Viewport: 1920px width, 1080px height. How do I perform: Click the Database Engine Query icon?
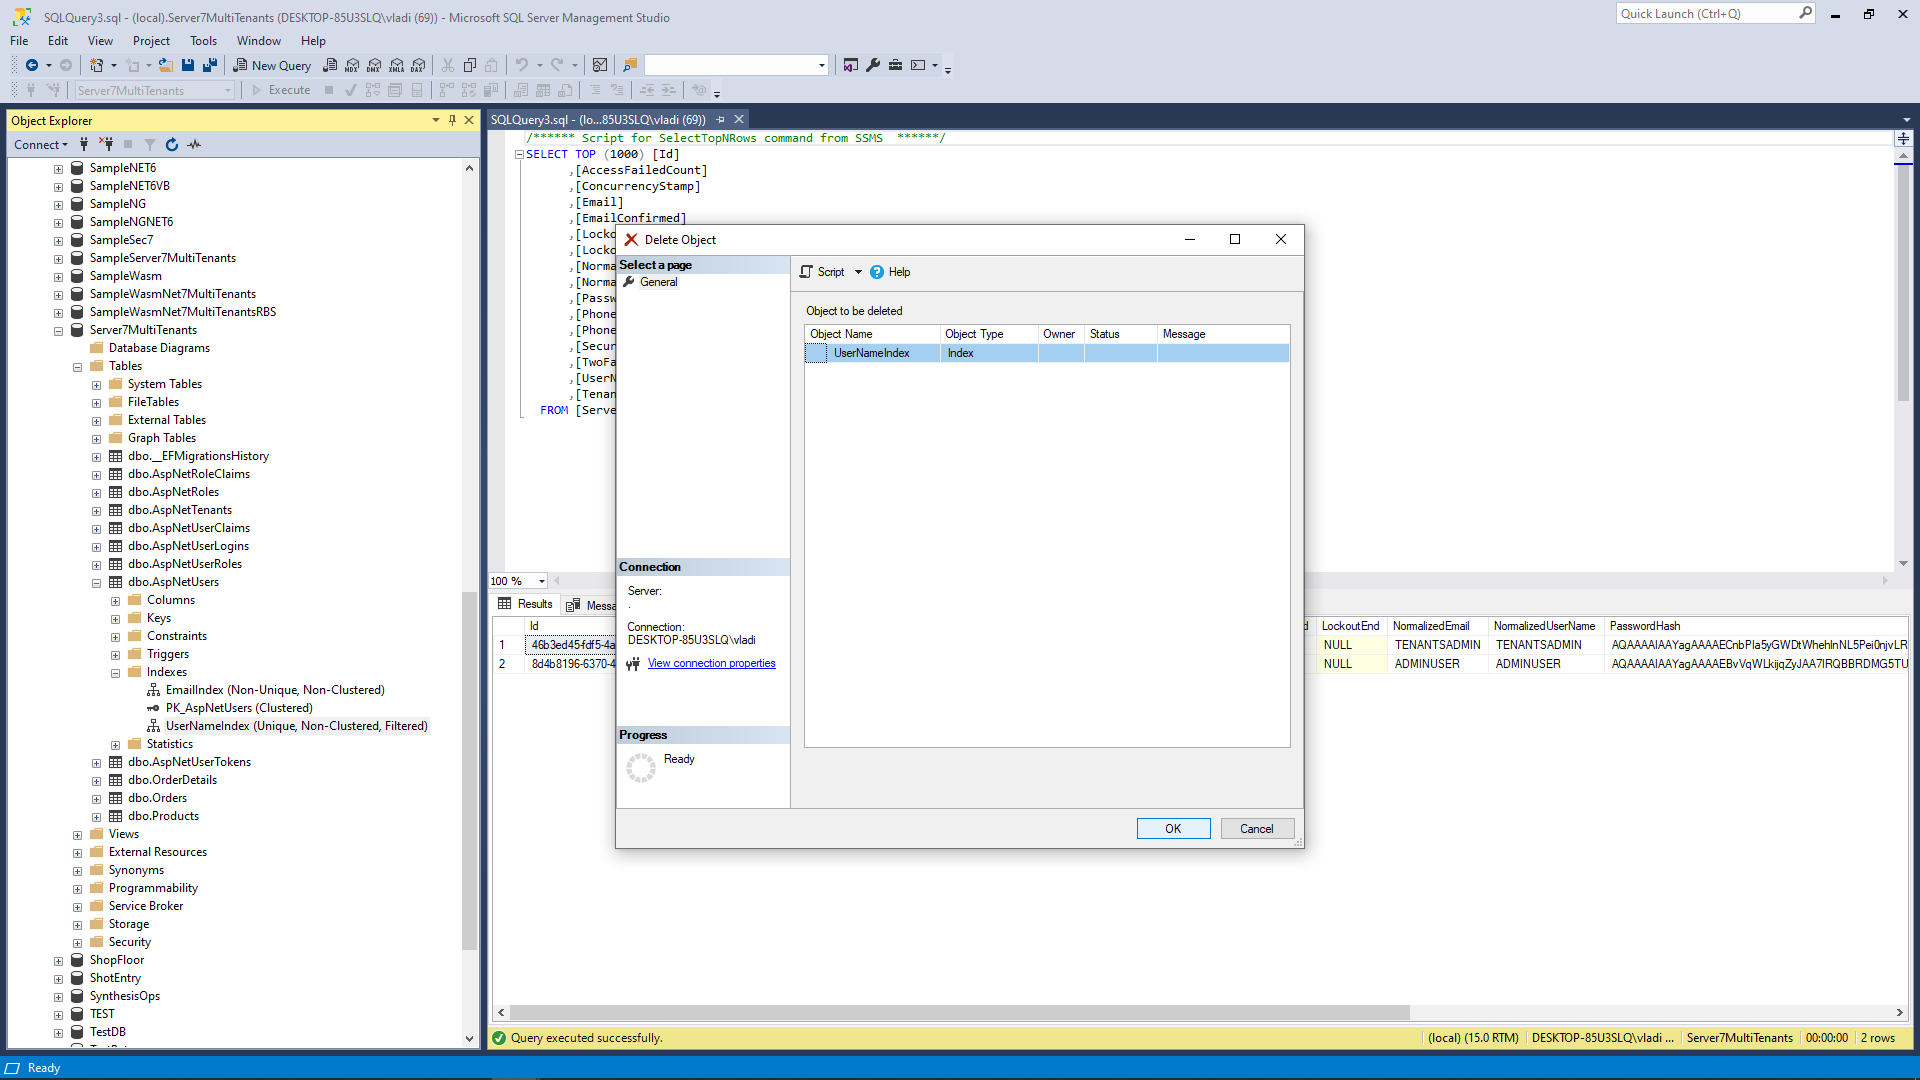tap(330, 65)
